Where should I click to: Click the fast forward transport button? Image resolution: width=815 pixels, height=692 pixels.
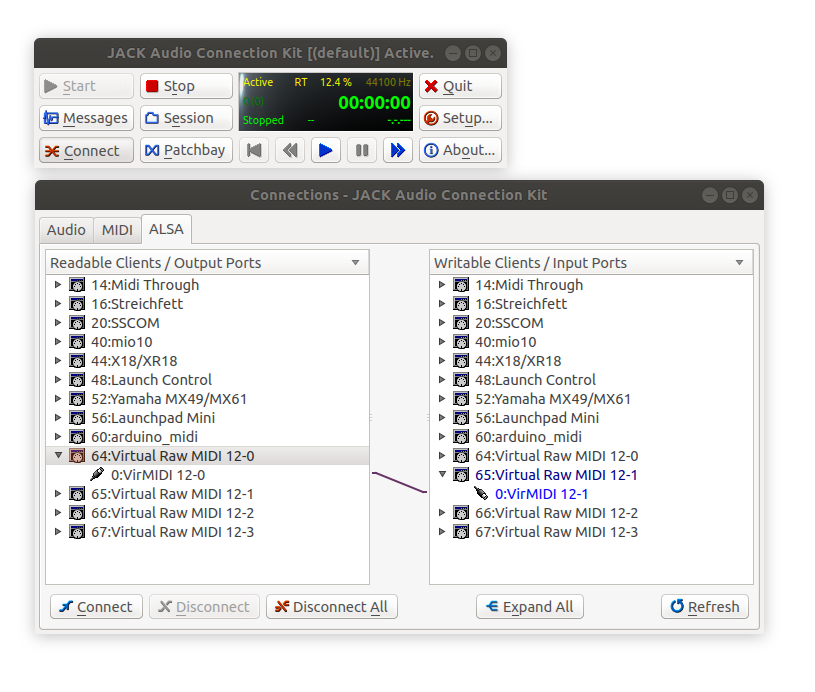click(398, 150)
